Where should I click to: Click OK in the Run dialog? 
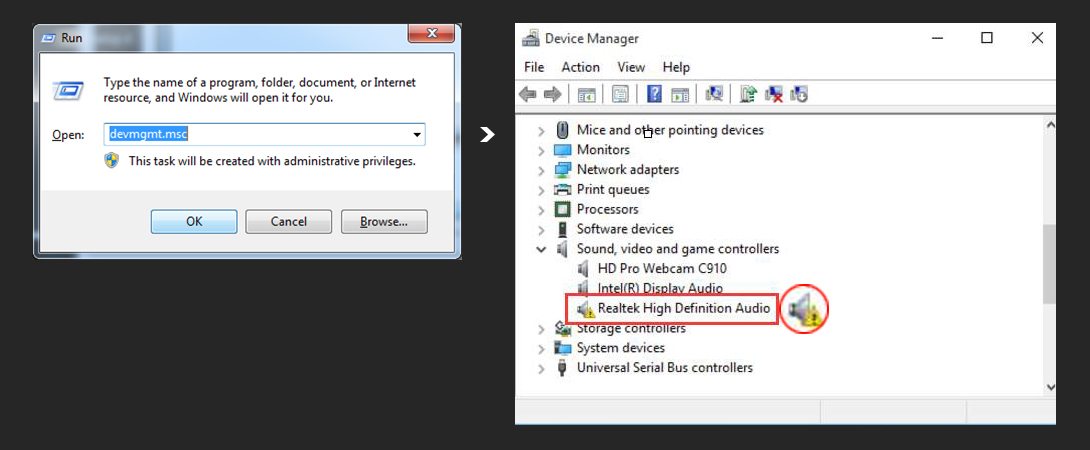pyautogui.click(x=194, y=222)
